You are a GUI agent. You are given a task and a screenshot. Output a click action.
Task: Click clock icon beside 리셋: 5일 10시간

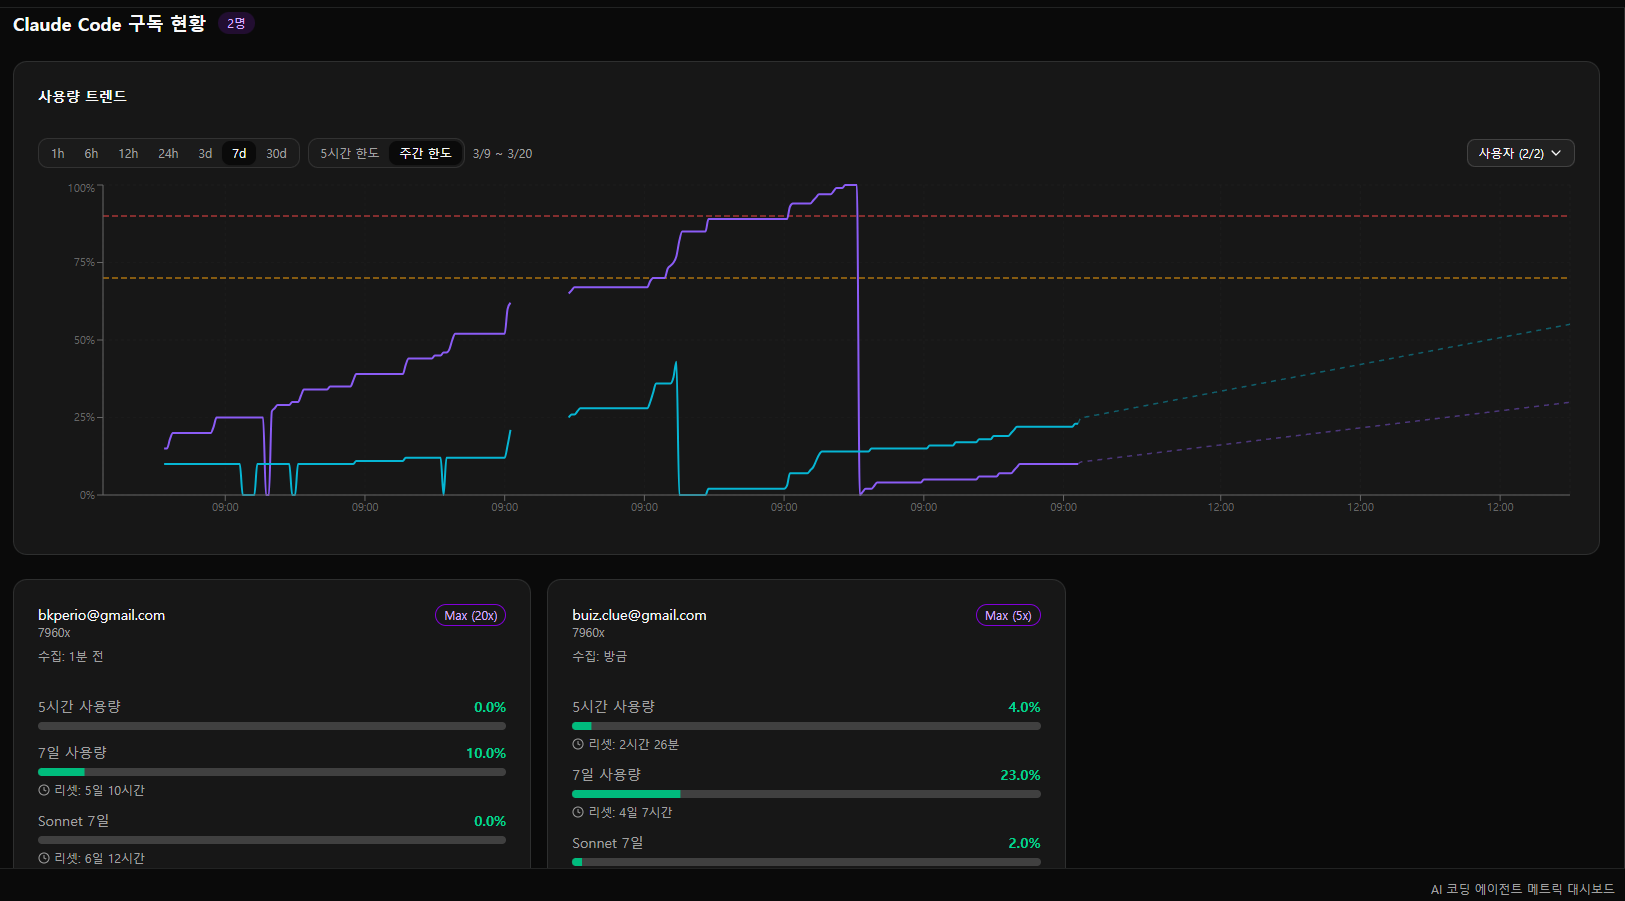point(44,790)
